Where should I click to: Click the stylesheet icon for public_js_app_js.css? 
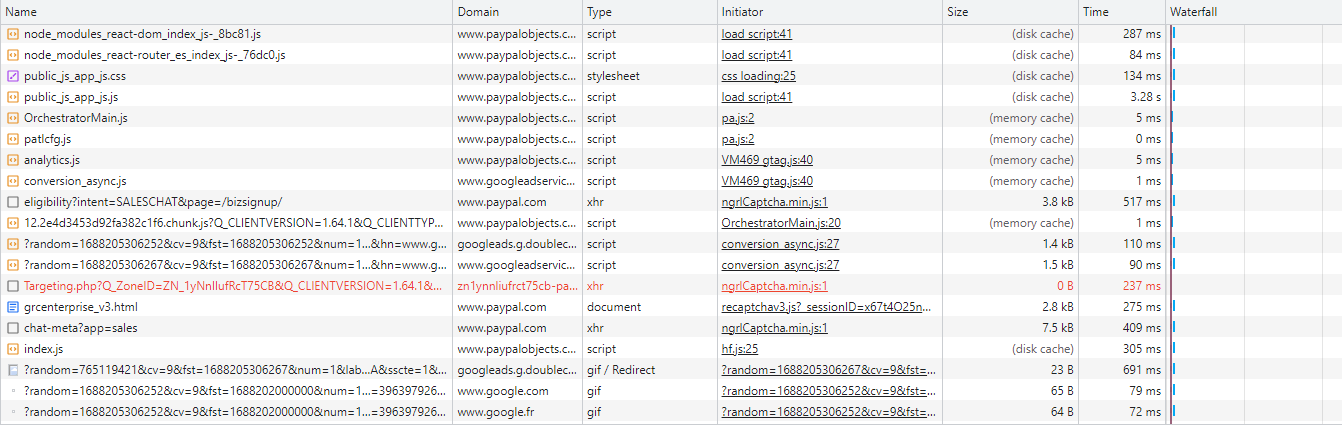tap(13, 76)
